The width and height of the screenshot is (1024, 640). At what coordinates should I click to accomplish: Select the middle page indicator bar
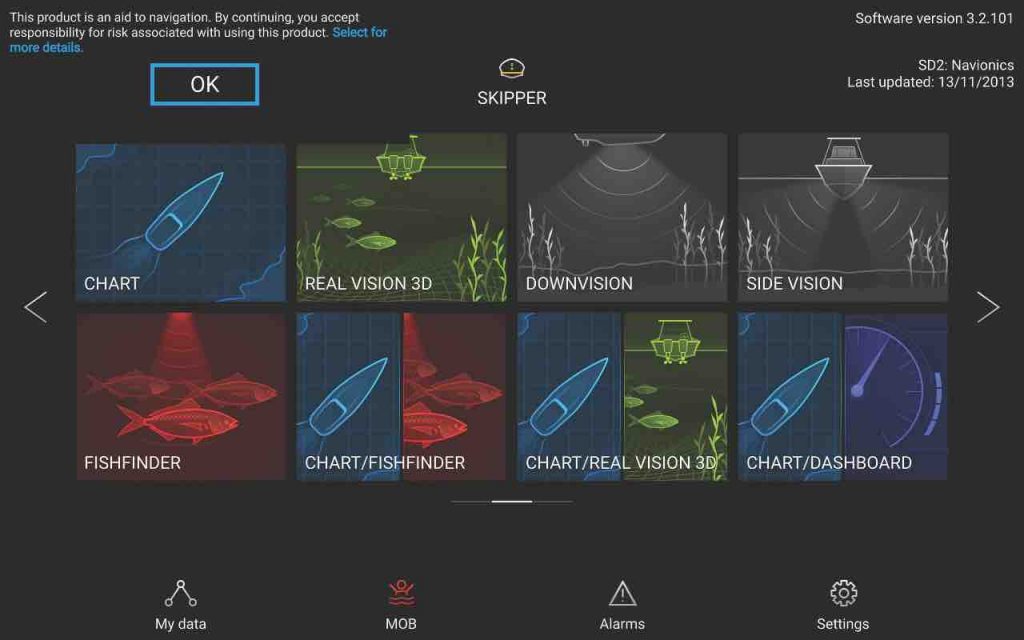511,502
